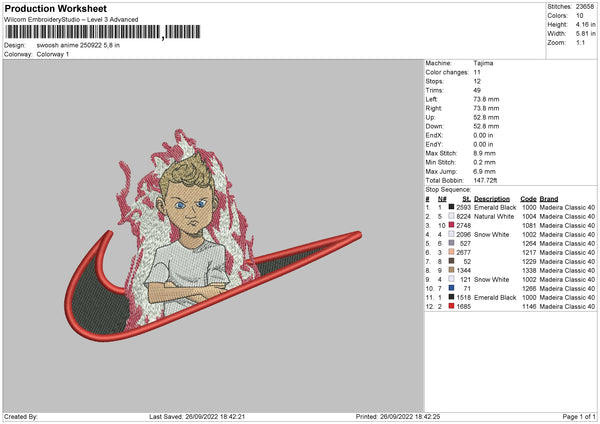Select 'Natural White' description in row 2
Screen dimensions: 600x424
494,216
